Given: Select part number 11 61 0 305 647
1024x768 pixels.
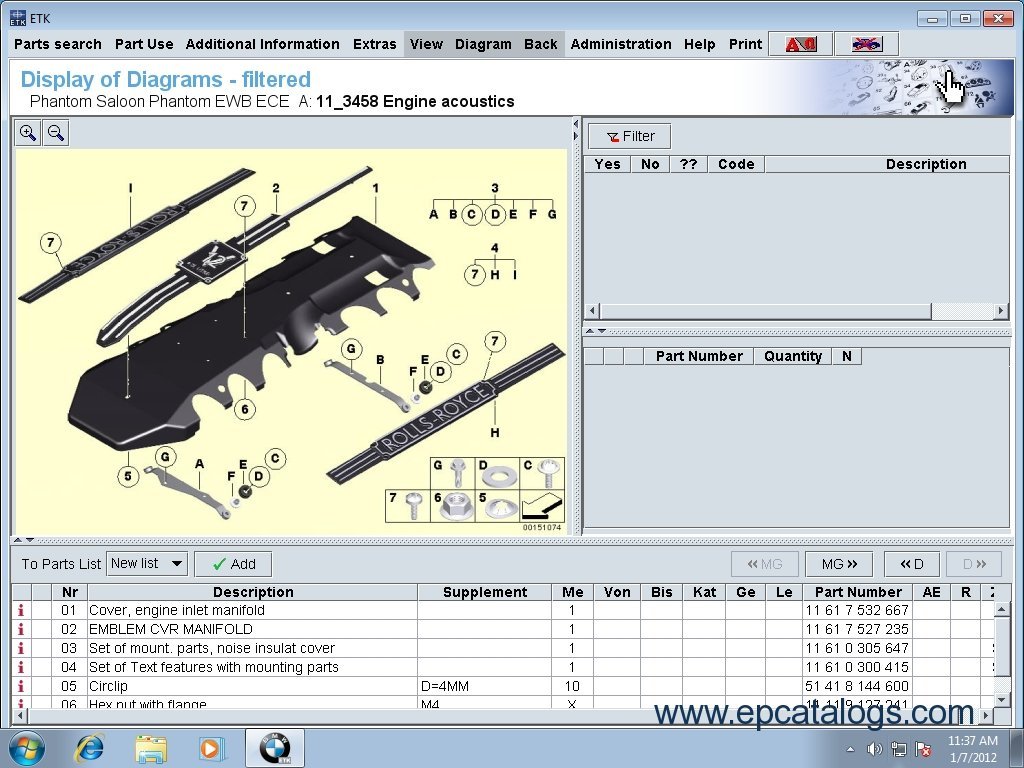Looking at the screenshot, I should click(x=857, y=648).
